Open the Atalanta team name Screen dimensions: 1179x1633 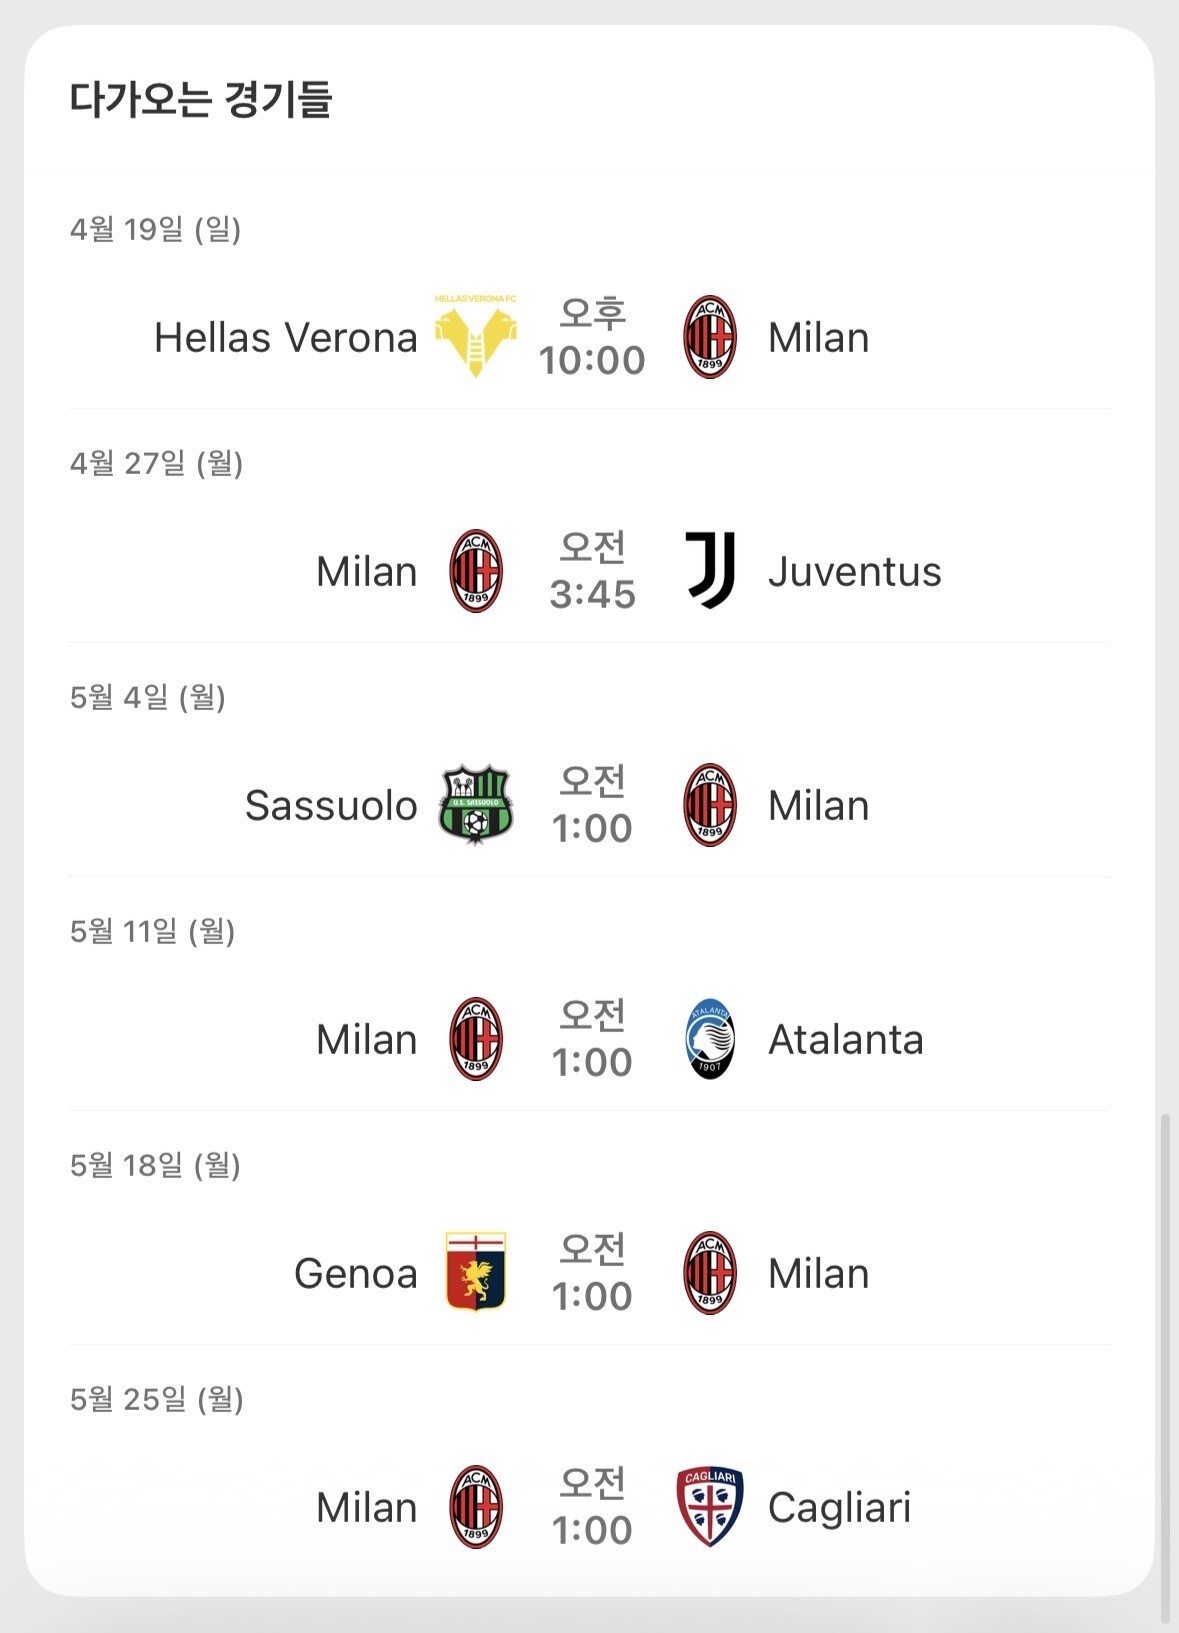tap(845, 1040)
